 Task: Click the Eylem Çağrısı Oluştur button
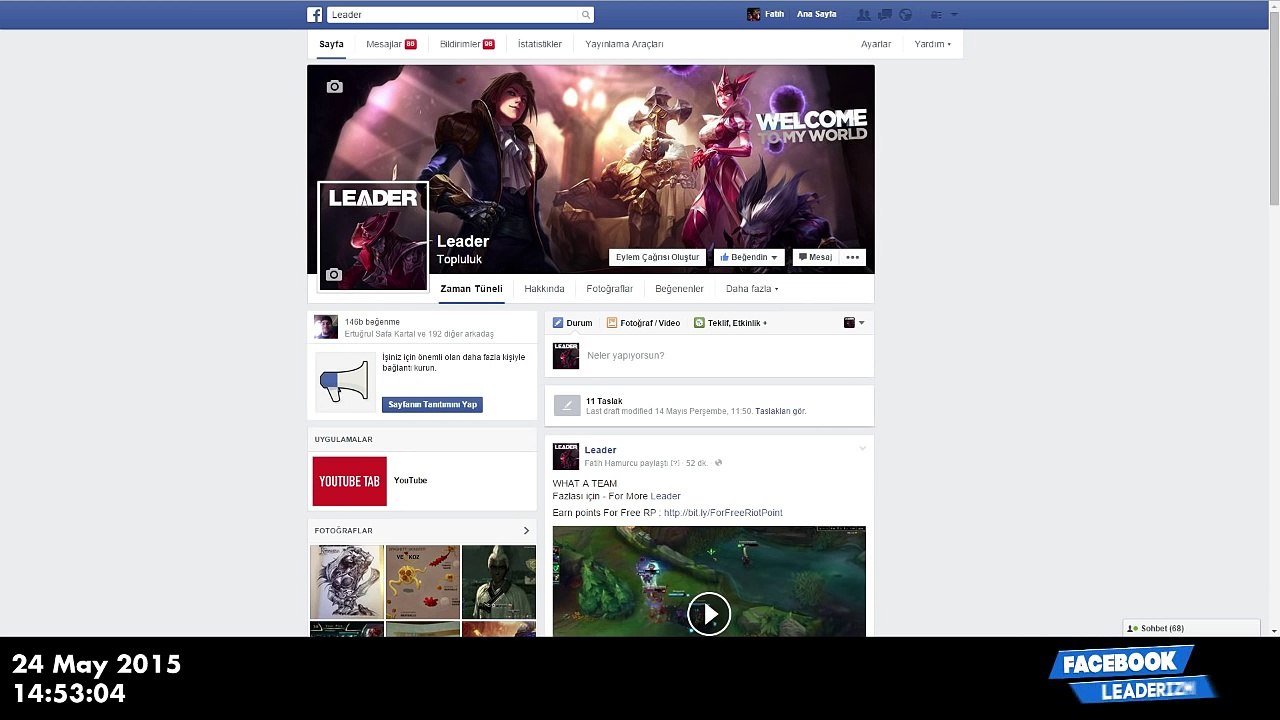pos(657,257)
